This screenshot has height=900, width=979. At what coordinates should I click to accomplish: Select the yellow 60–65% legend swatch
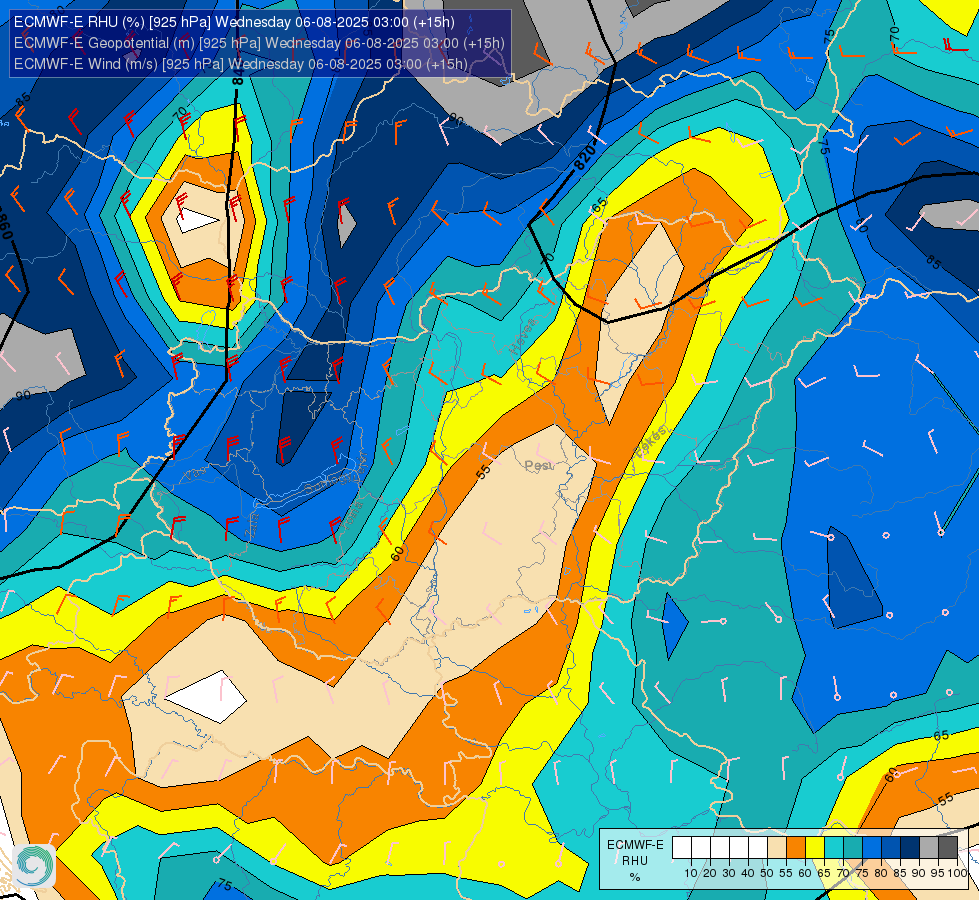[x=815, y=847]
